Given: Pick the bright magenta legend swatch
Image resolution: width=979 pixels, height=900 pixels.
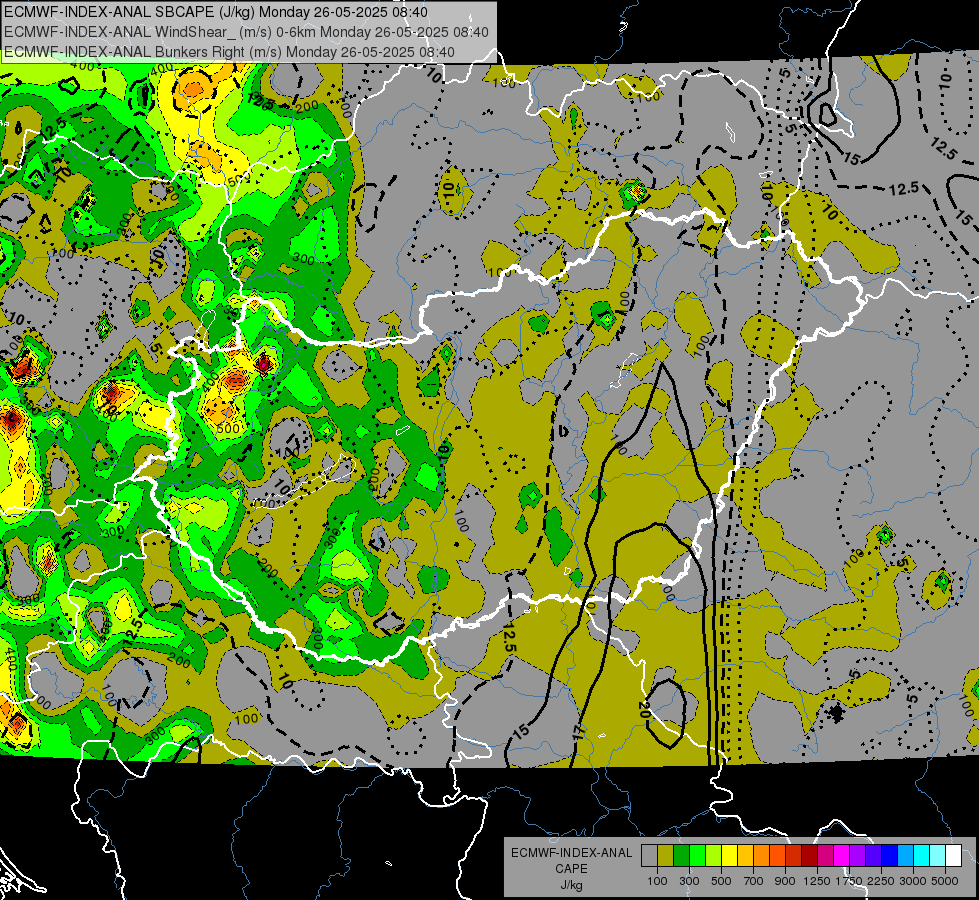Looking at the screenshot, I should (842, 855).
